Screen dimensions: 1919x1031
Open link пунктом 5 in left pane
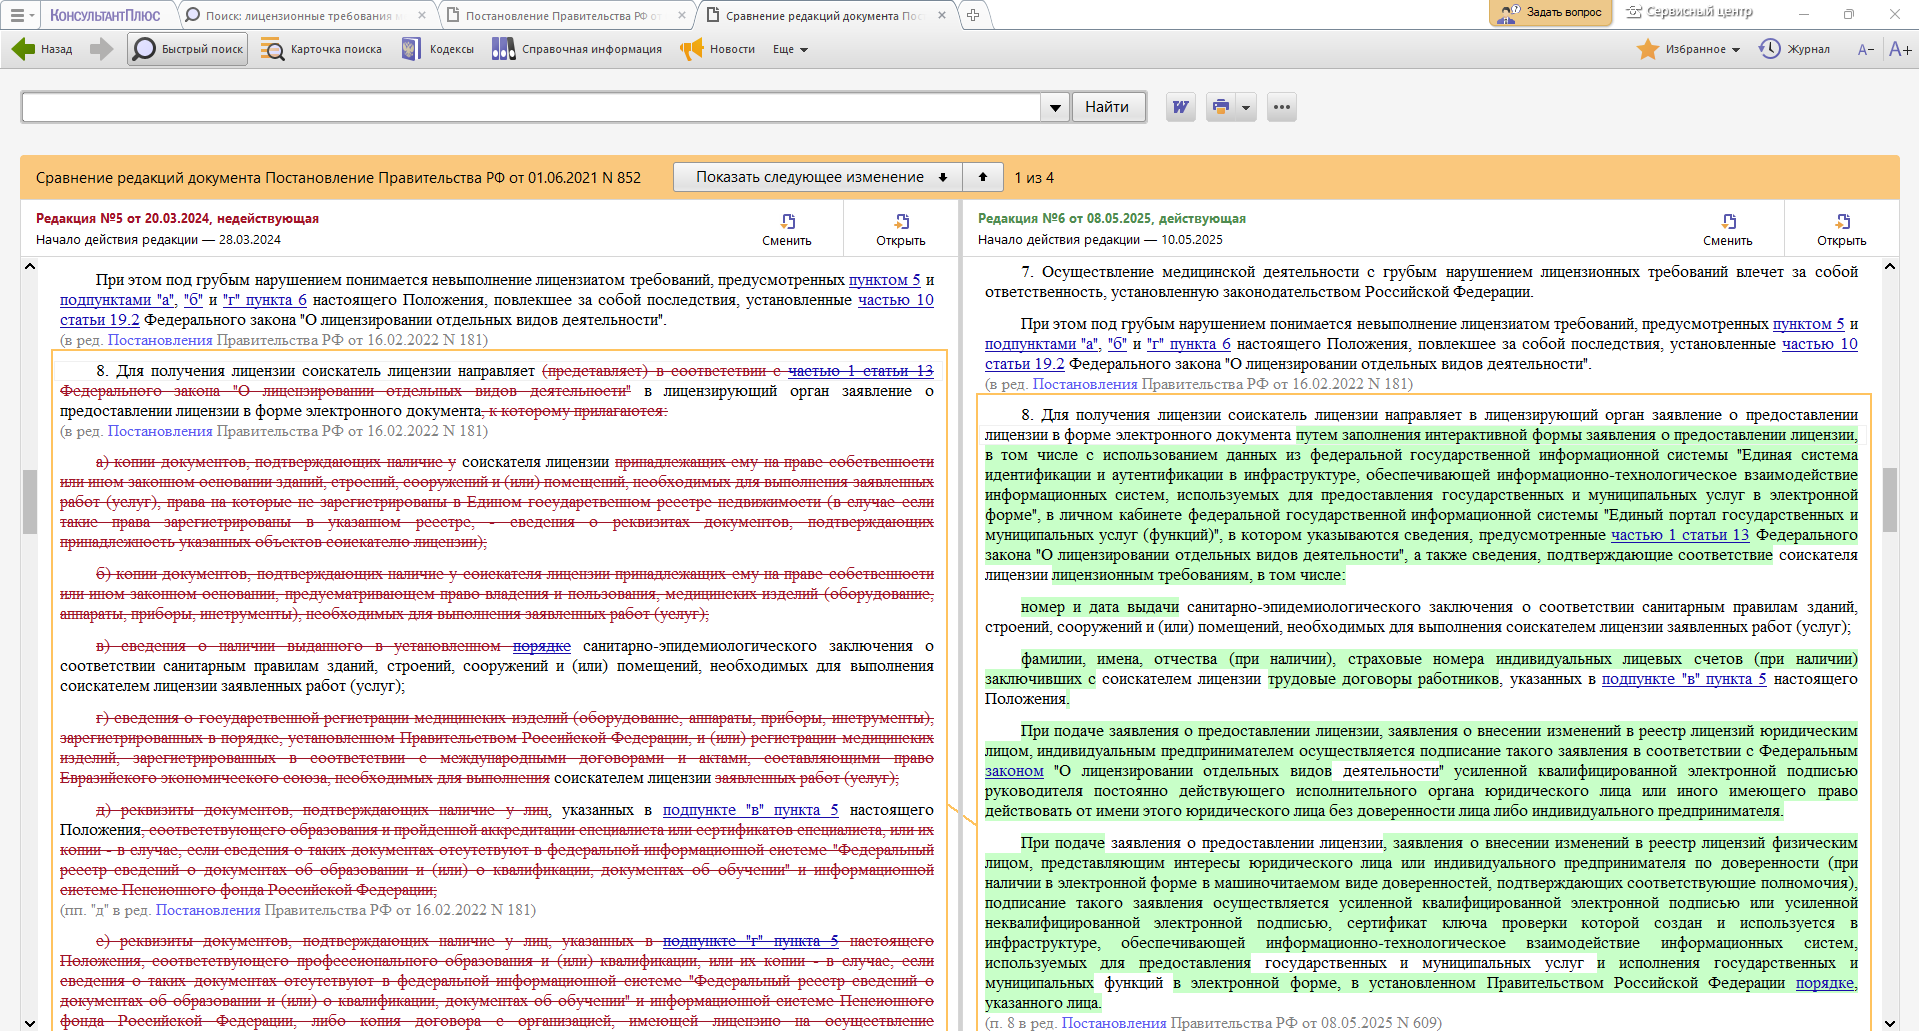point(885,280)
